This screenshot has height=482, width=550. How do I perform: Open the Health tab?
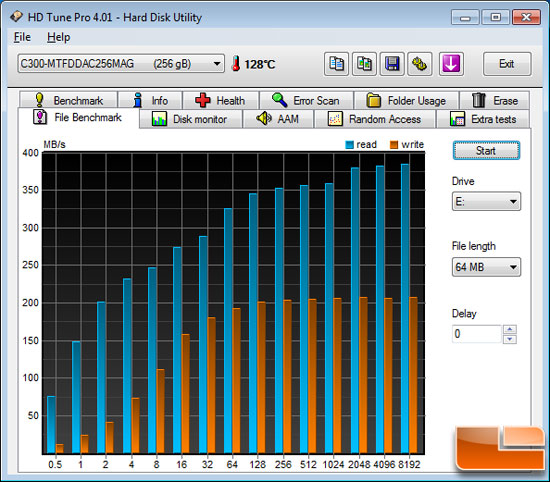[221, 100]
